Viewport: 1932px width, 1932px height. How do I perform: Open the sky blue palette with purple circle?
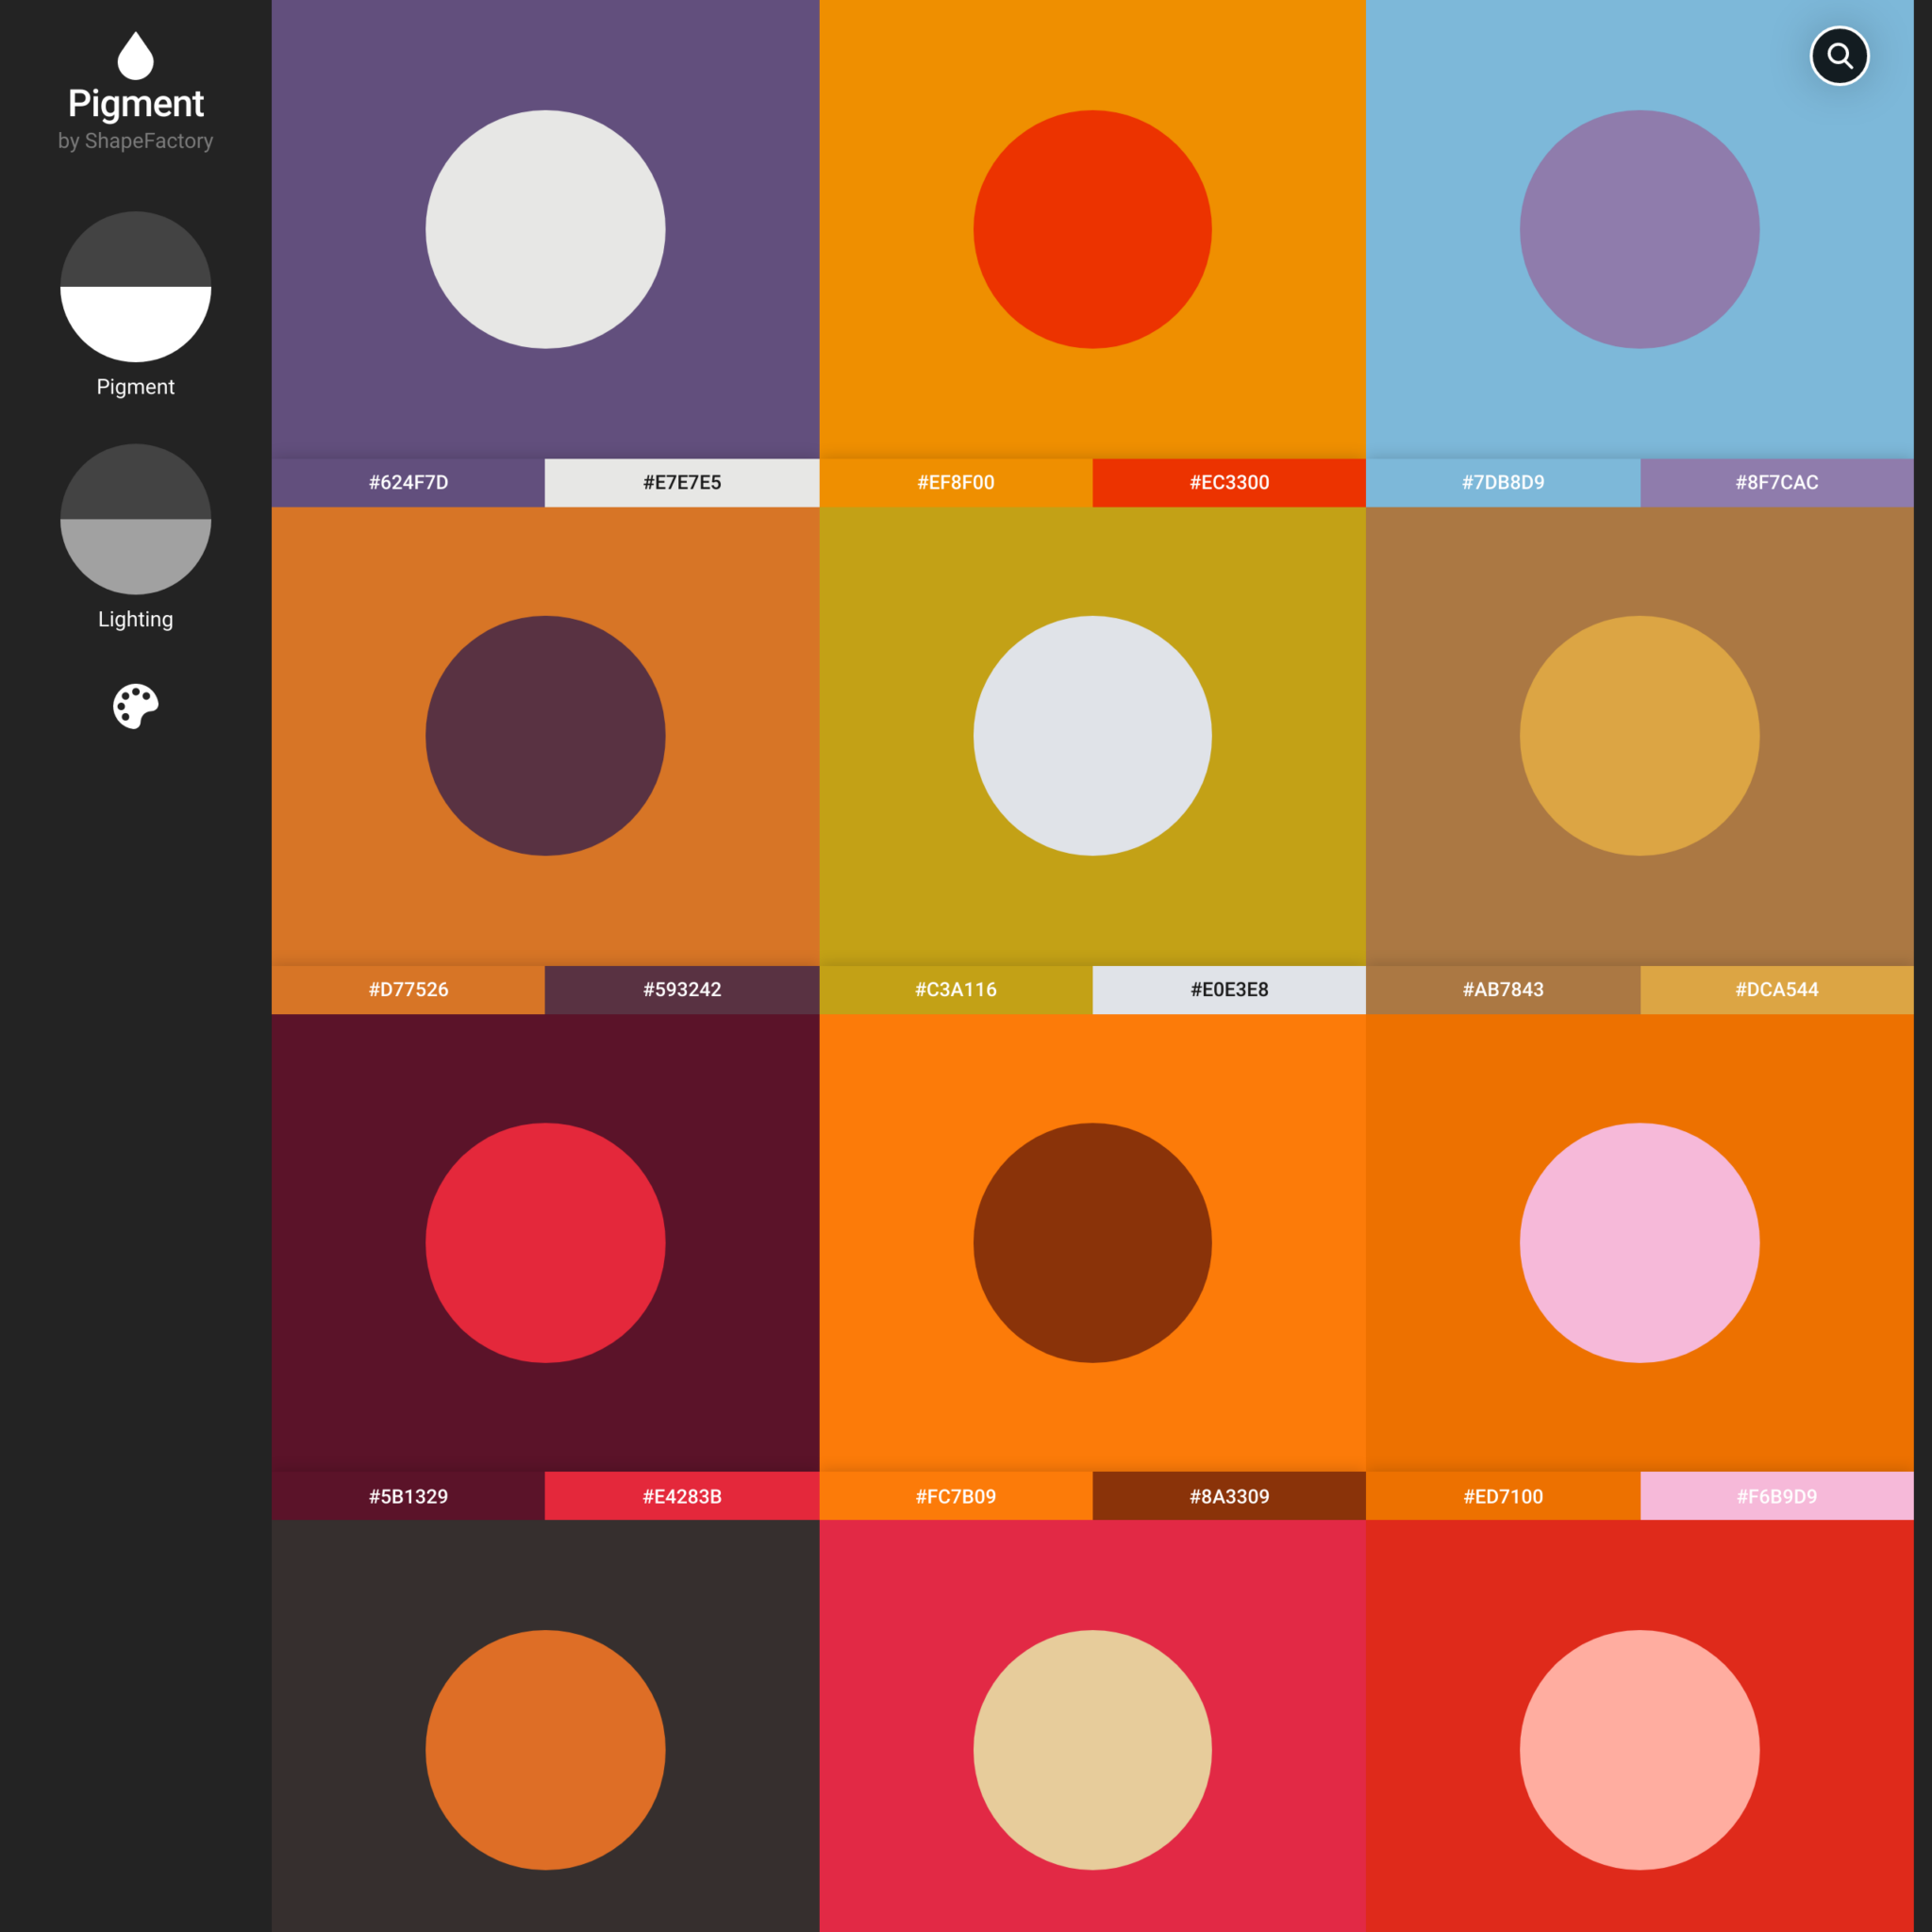click(1639, 229)
